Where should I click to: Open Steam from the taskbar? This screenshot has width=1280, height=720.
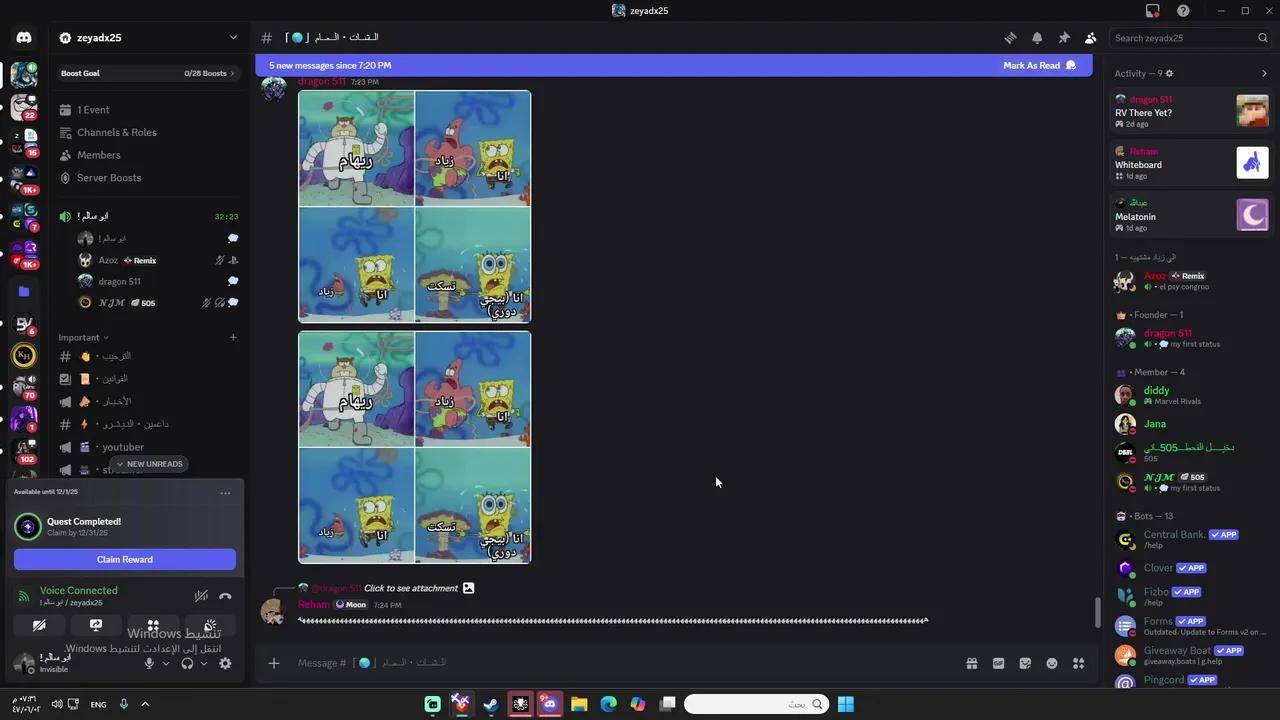(490, 704)
